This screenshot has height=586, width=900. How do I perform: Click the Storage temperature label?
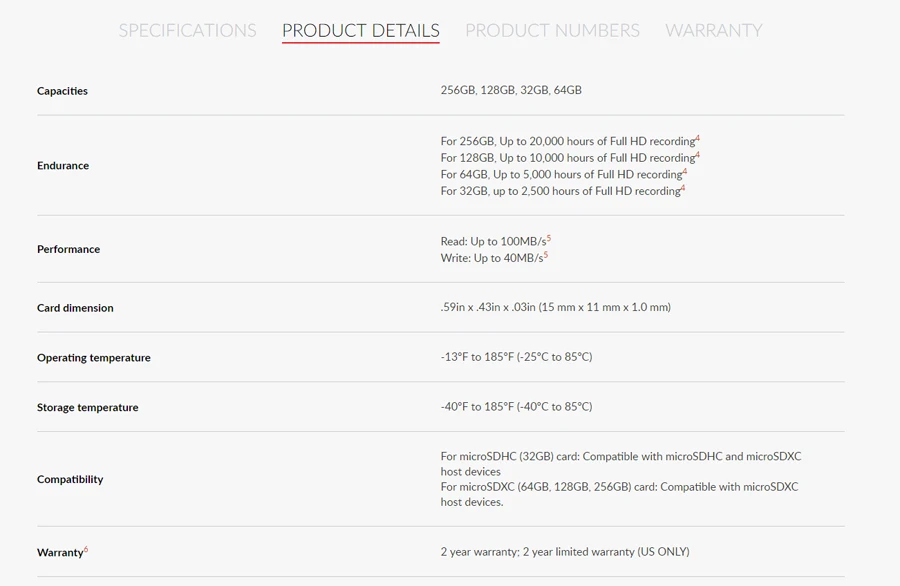pyautogui.click(x=88, y=407)
